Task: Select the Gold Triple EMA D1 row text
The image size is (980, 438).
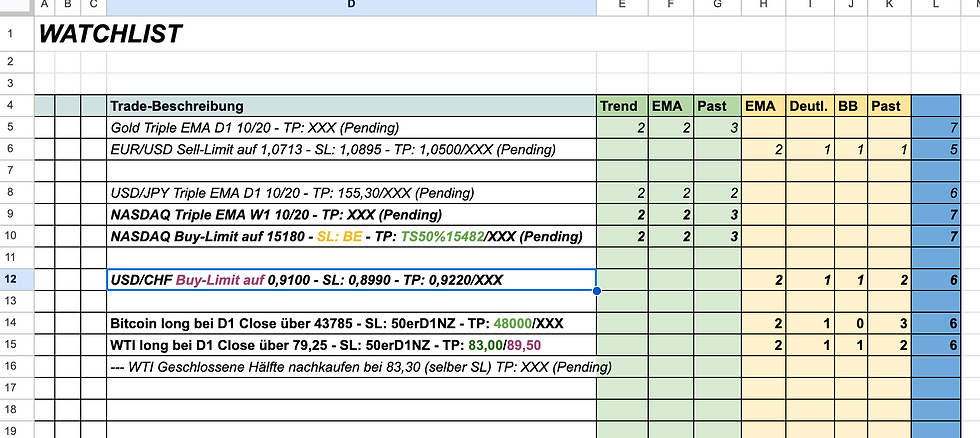Action: (x=254, y=127)
